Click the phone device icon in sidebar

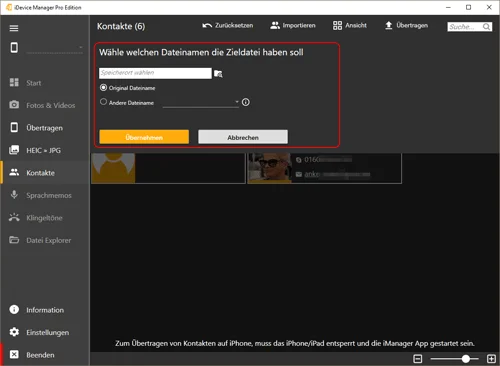click(14, 48)
